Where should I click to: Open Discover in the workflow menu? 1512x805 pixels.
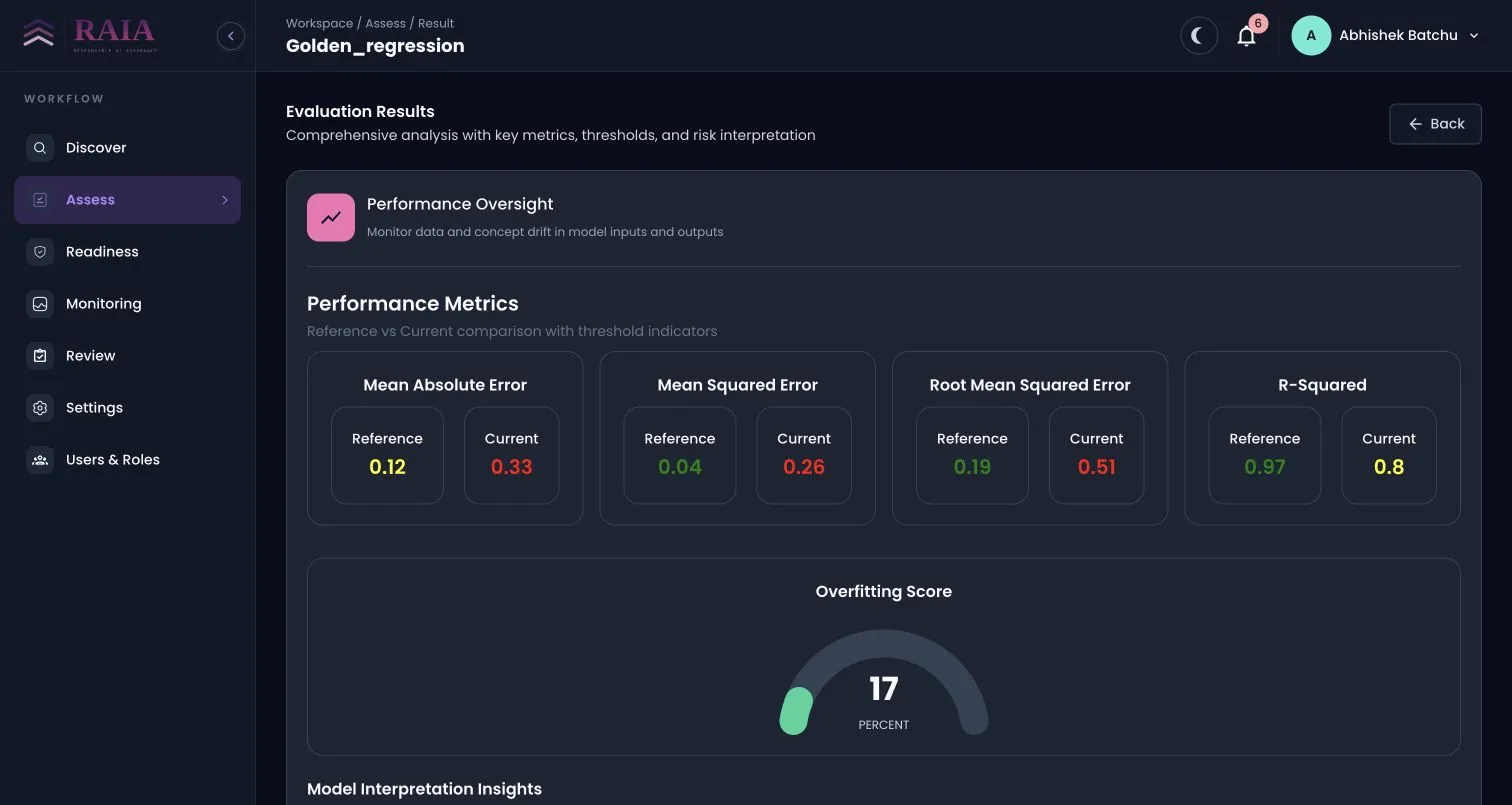pyautogui.click(x=127, y=148)
